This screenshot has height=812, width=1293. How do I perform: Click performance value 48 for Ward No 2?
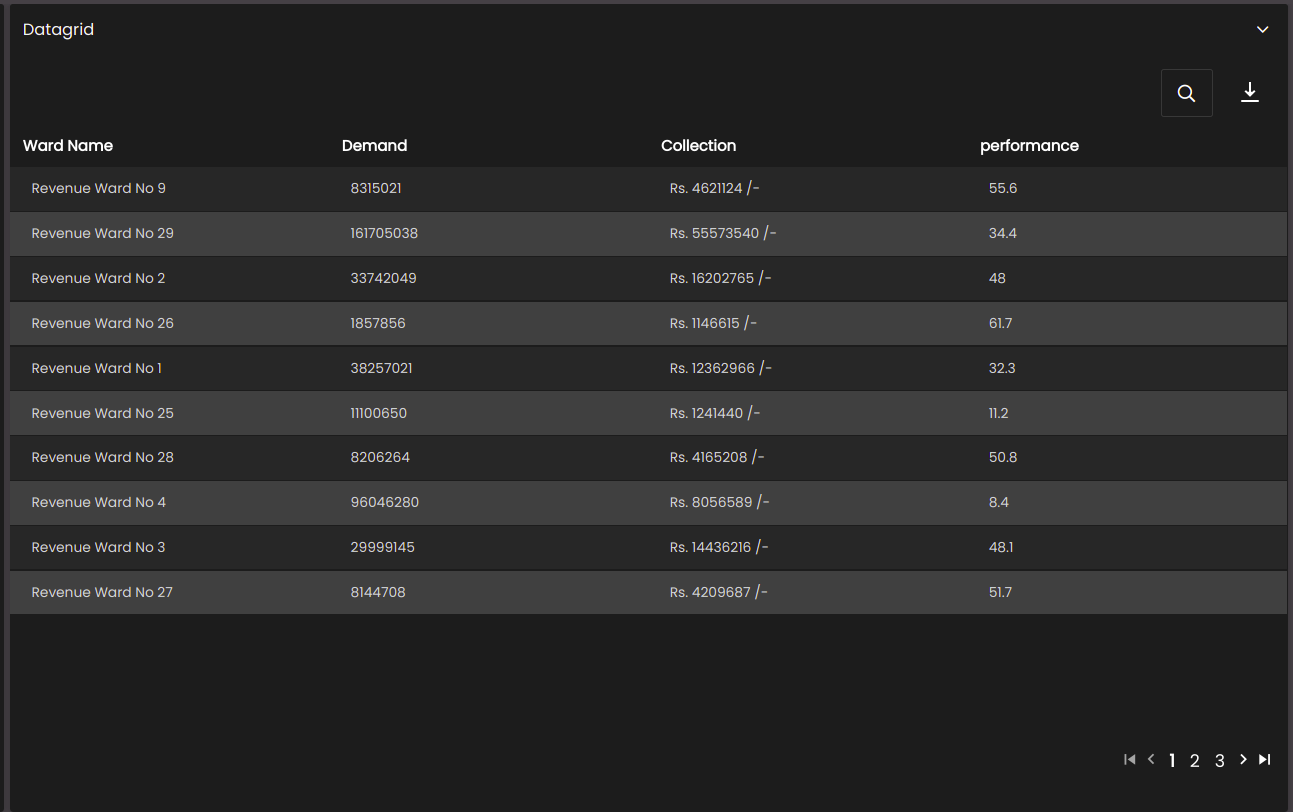coord(997,278)
